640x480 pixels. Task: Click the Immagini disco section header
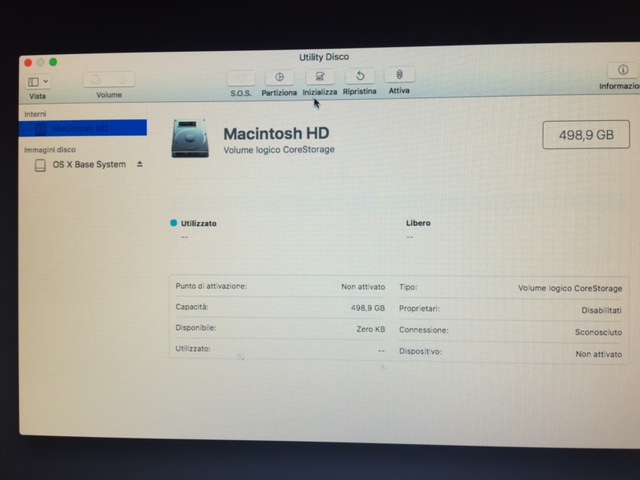pyautogui.click(x=50, y=150)
